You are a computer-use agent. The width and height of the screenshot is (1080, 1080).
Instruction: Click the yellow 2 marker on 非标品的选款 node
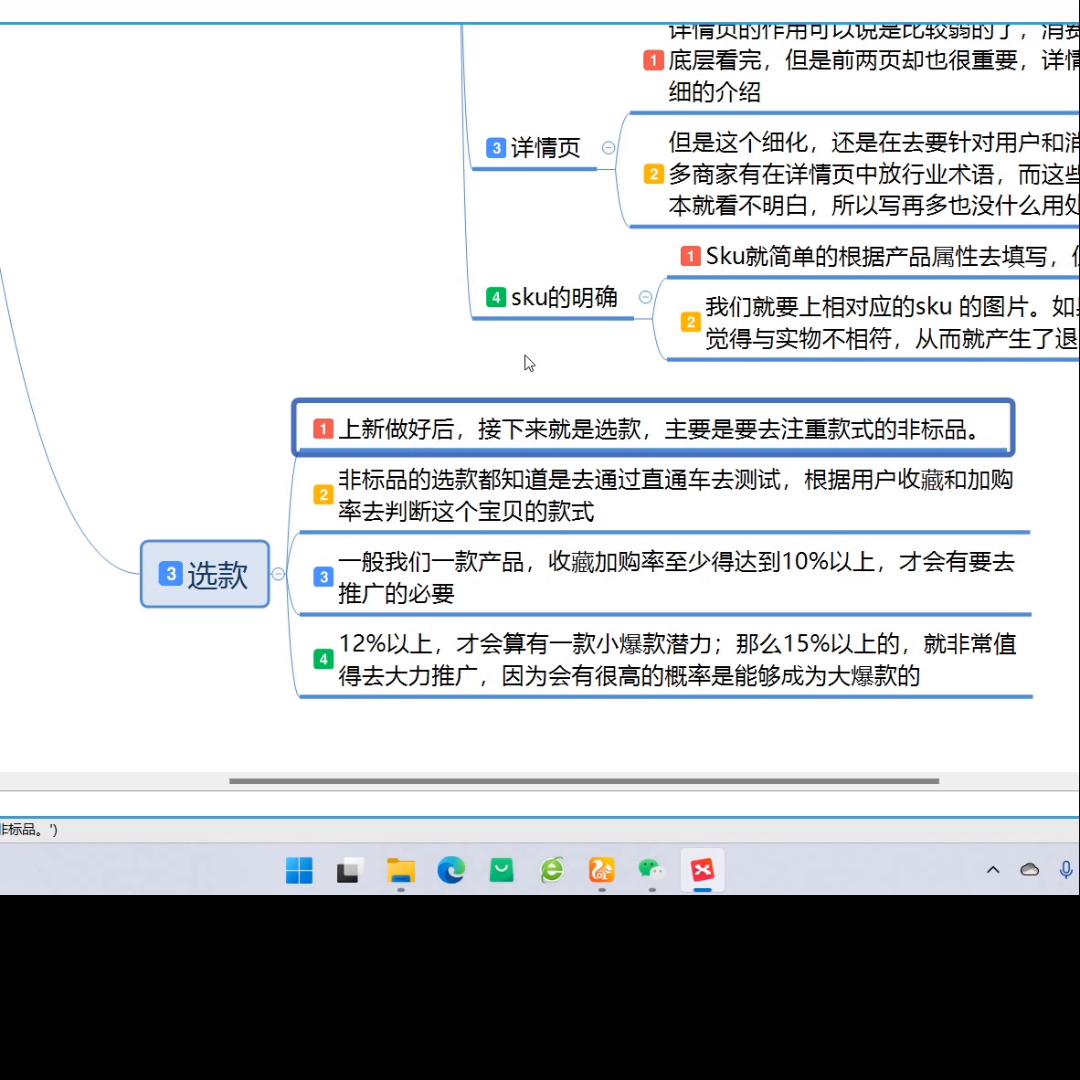coord(322,494)
